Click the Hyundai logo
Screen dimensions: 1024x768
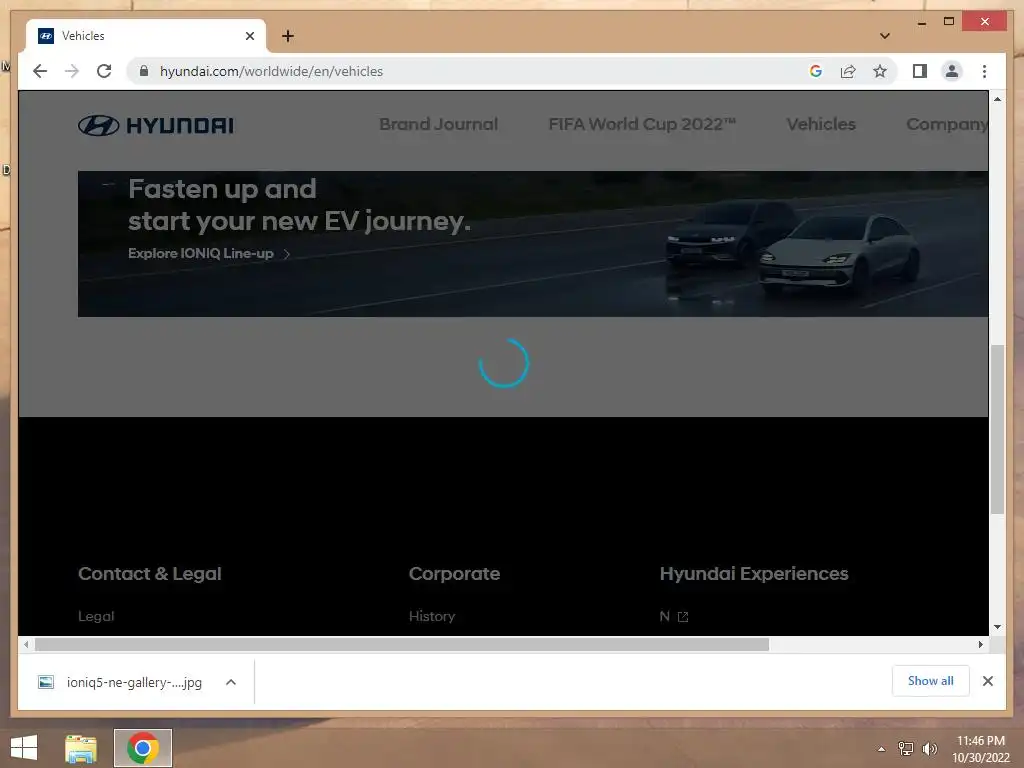(155, 125)
